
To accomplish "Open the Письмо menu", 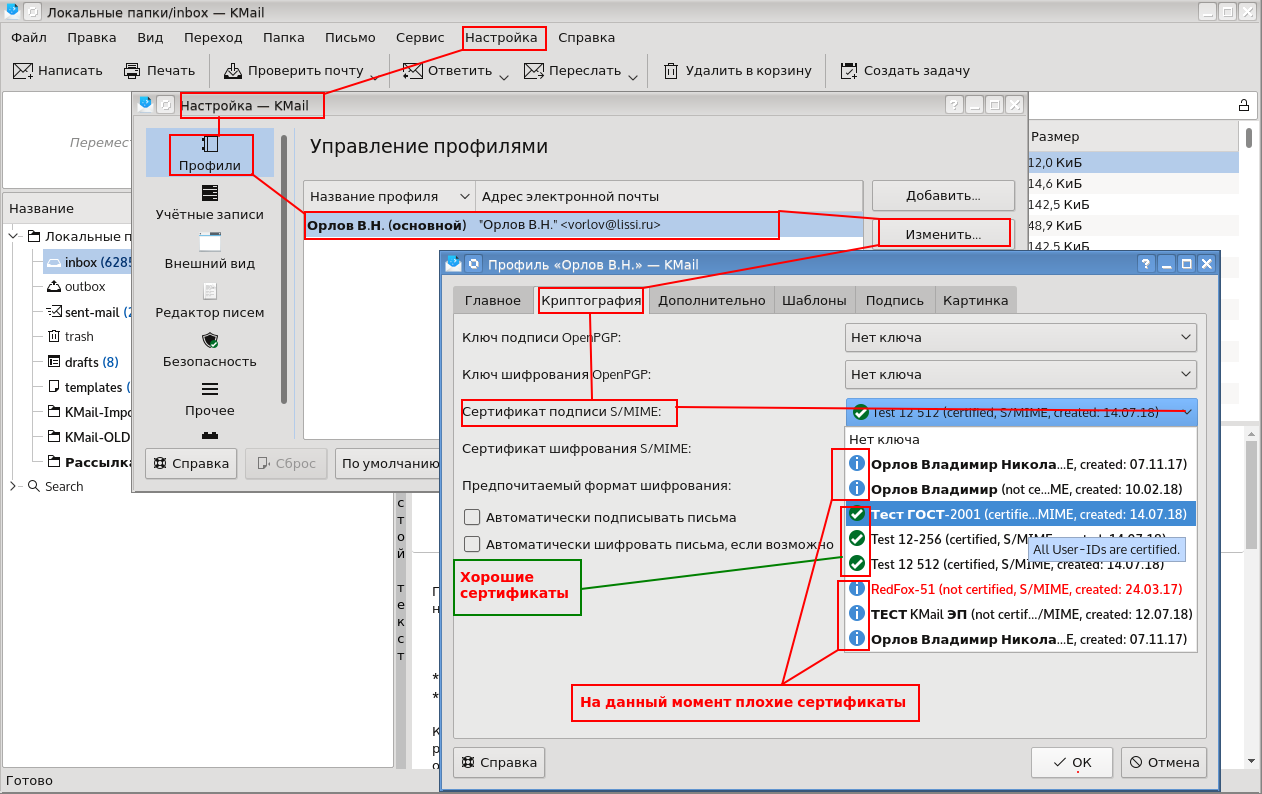I will [x=350, y=38].
